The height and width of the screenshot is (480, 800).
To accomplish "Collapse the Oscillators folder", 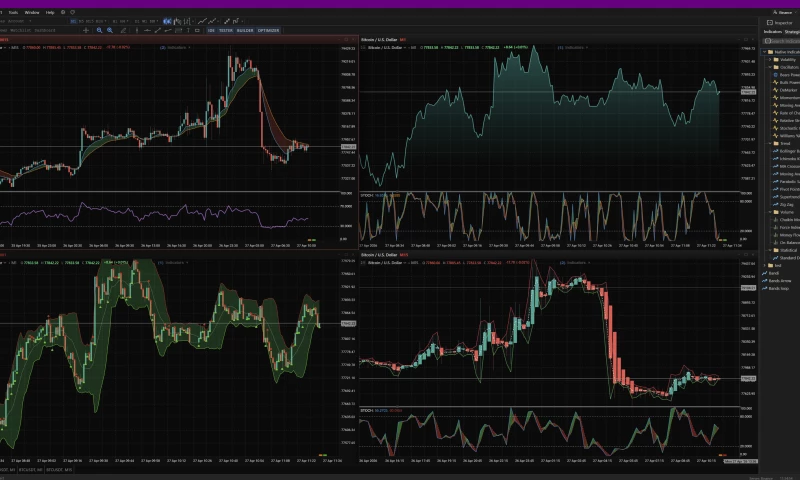I will [770, 67].
